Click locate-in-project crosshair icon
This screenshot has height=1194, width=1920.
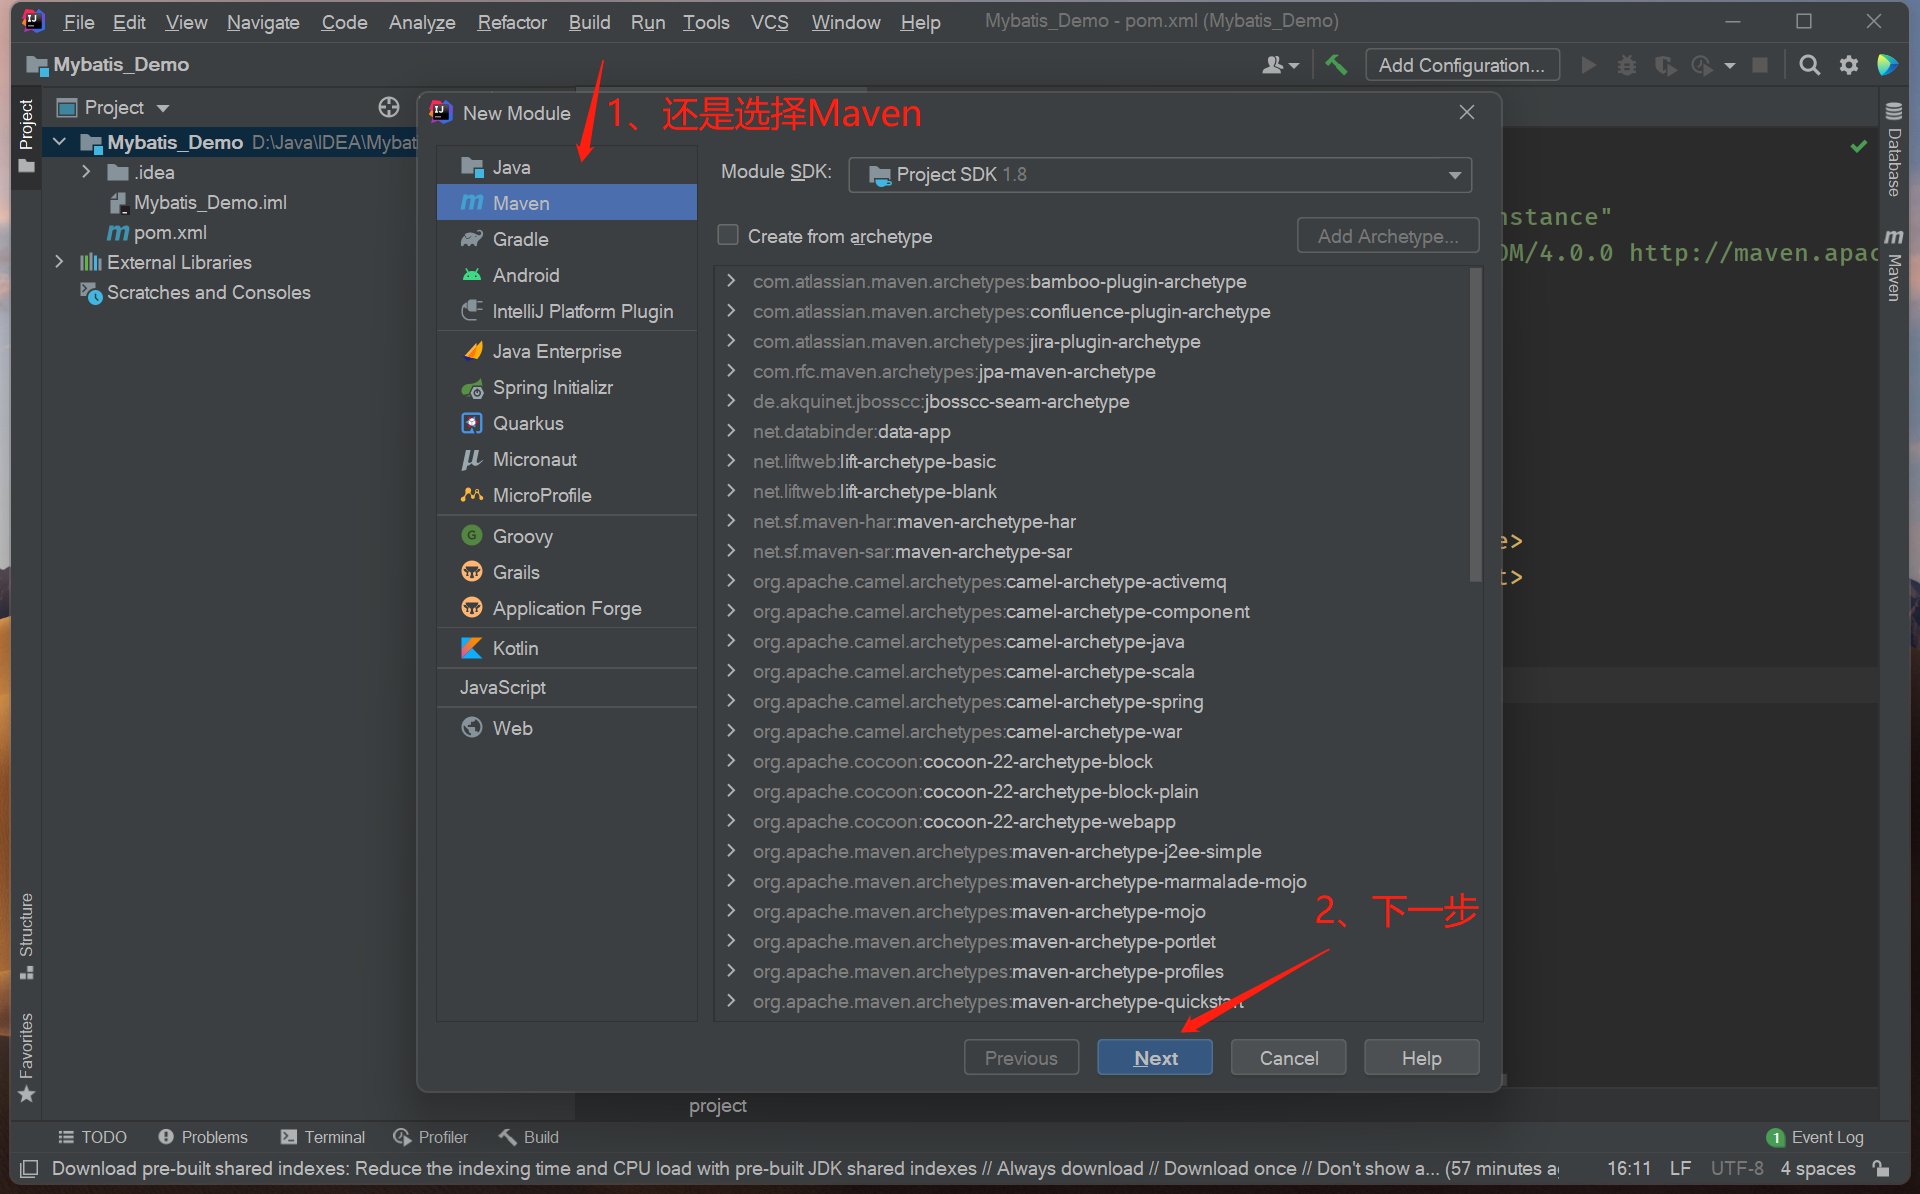389,107
